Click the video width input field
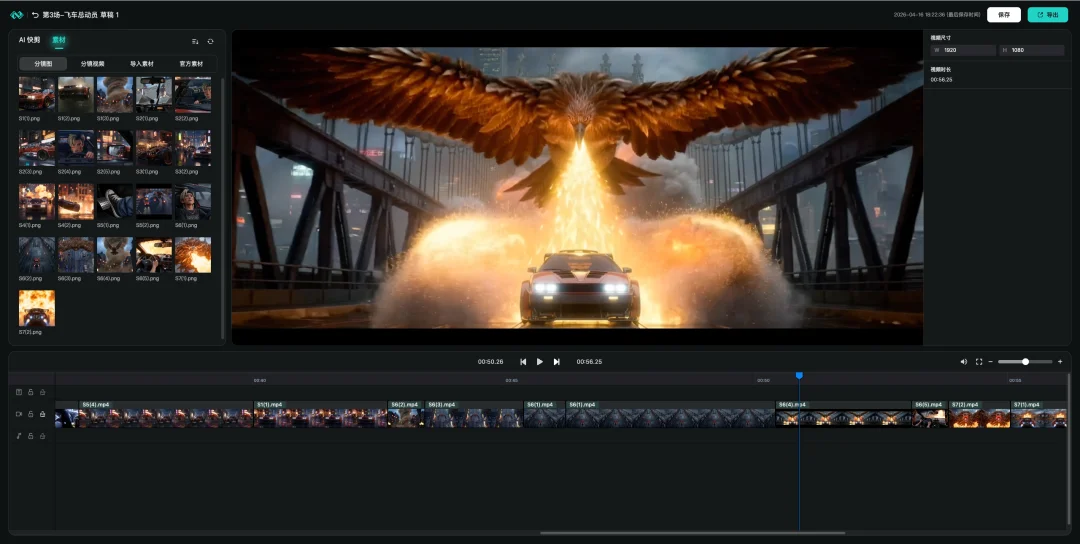 (967, 50)
